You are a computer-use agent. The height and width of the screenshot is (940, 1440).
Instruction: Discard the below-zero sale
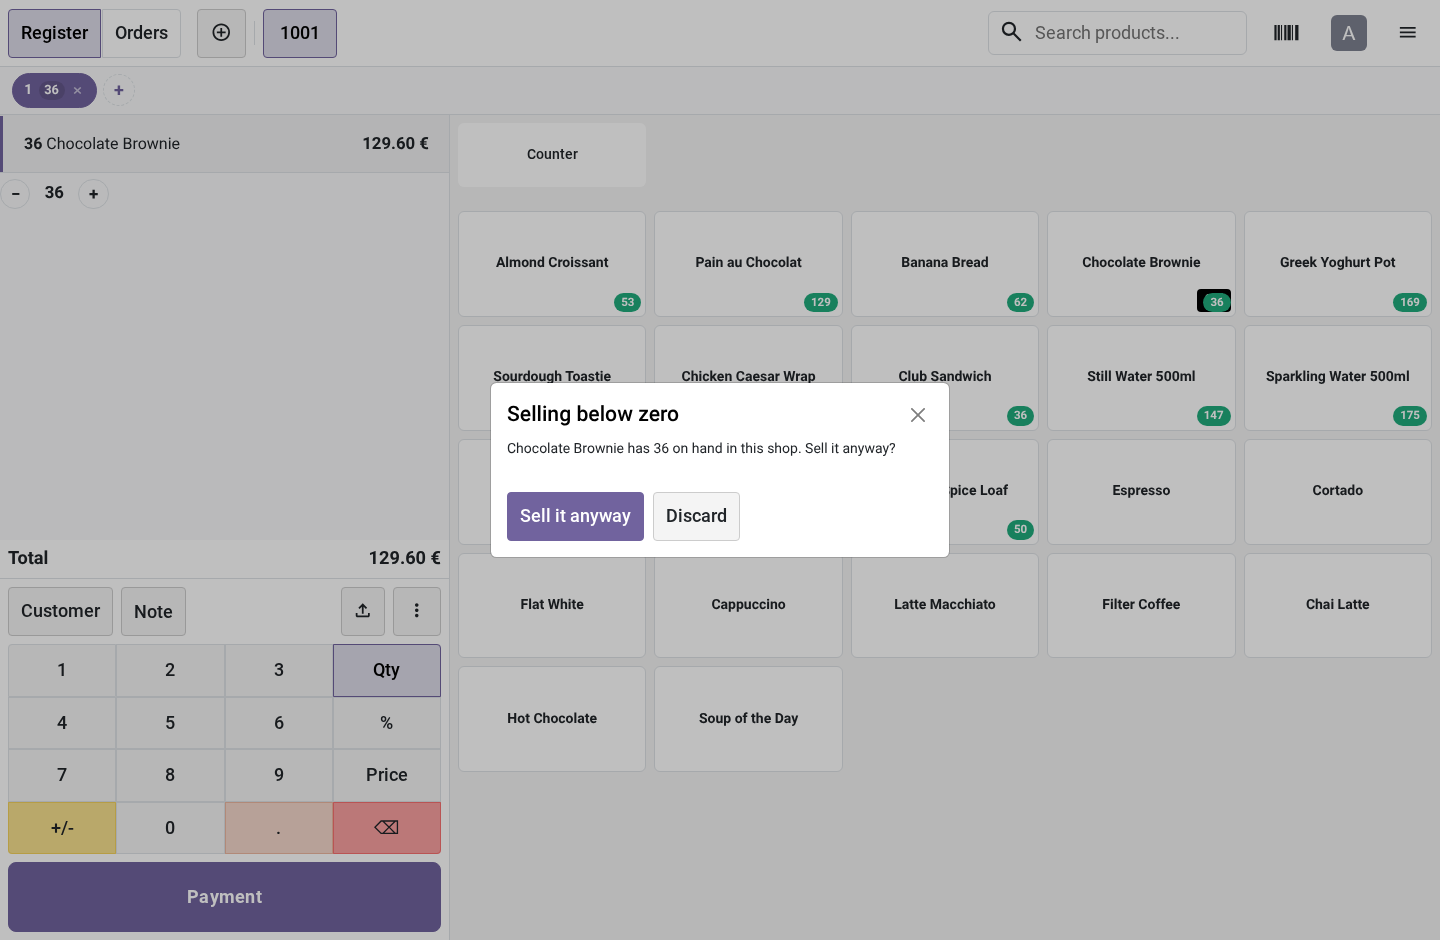point(696,516)
